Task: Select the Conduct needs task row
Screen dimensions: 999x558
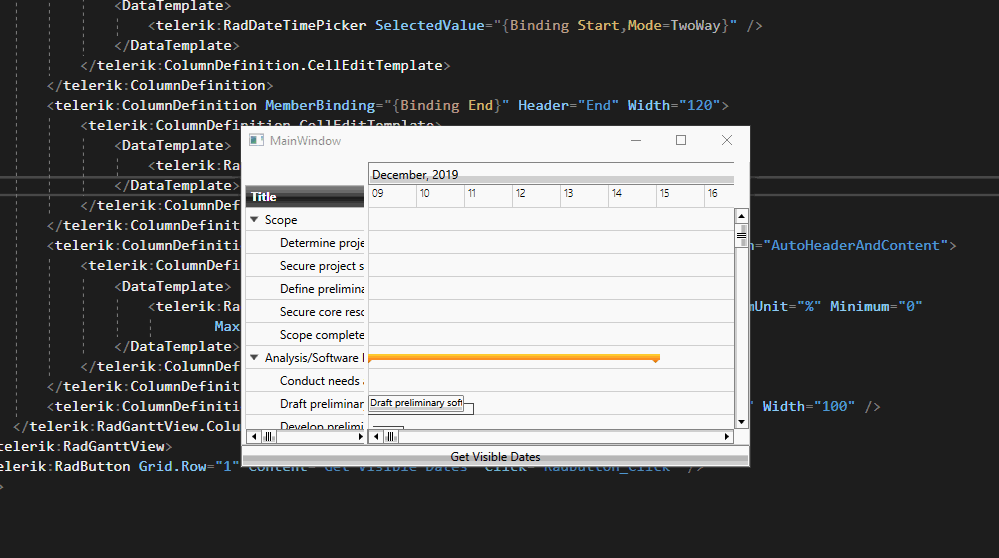Action: pyautogui.click(x=321, y=381)
